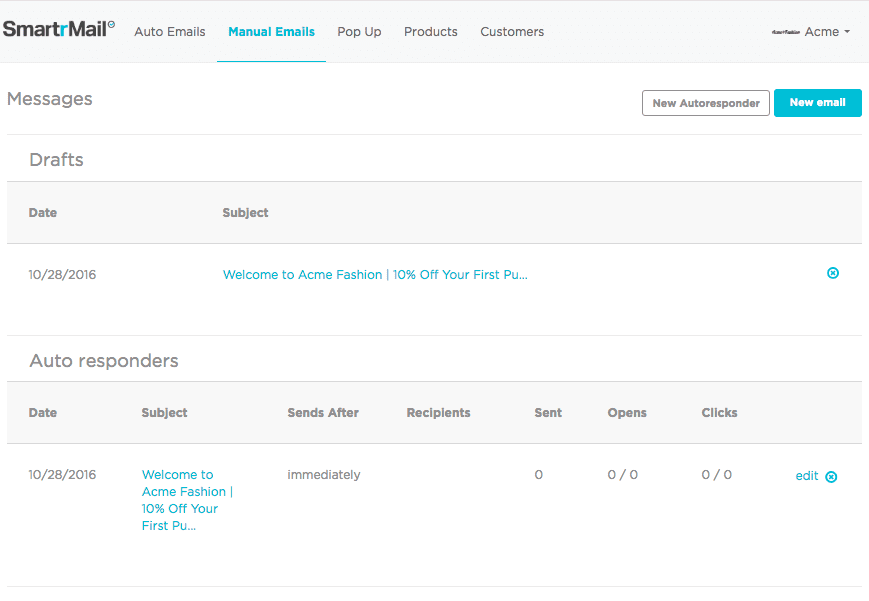Go to the Pop Up section

pyautogui.click(x=359, y=32)
